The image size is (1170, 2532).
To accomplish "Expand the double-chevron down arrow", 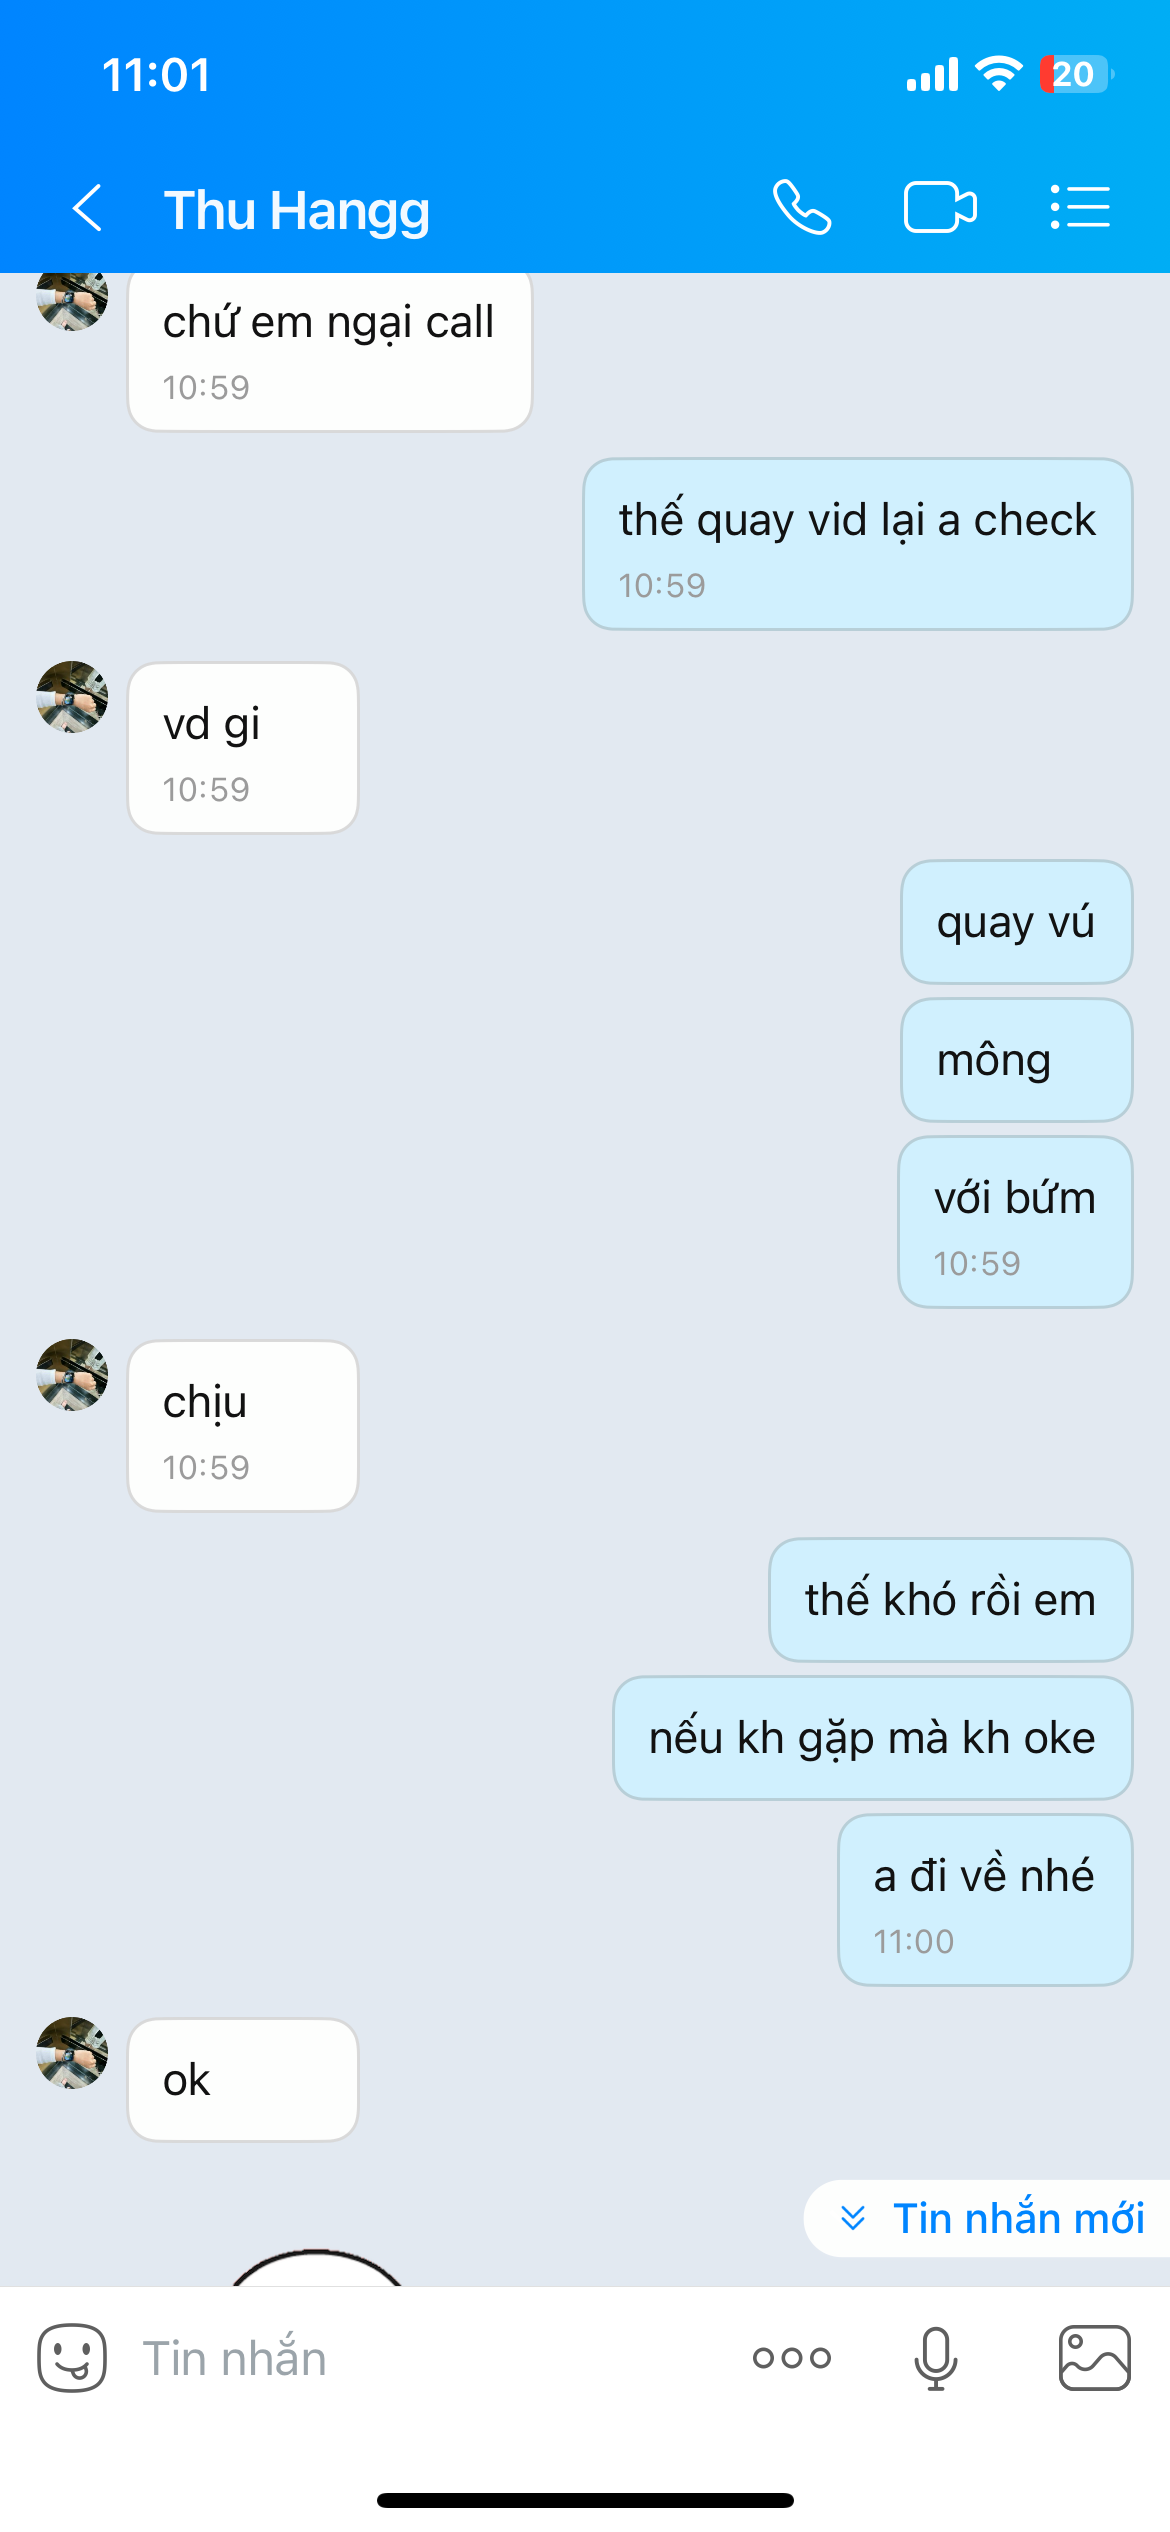I will point(853,2218).
